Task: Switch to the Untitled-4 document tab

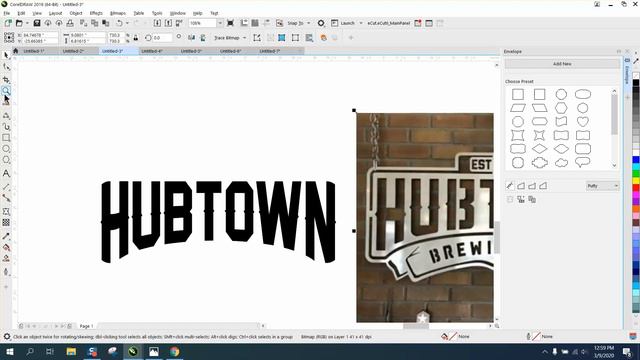Action: tap(152, 51)
